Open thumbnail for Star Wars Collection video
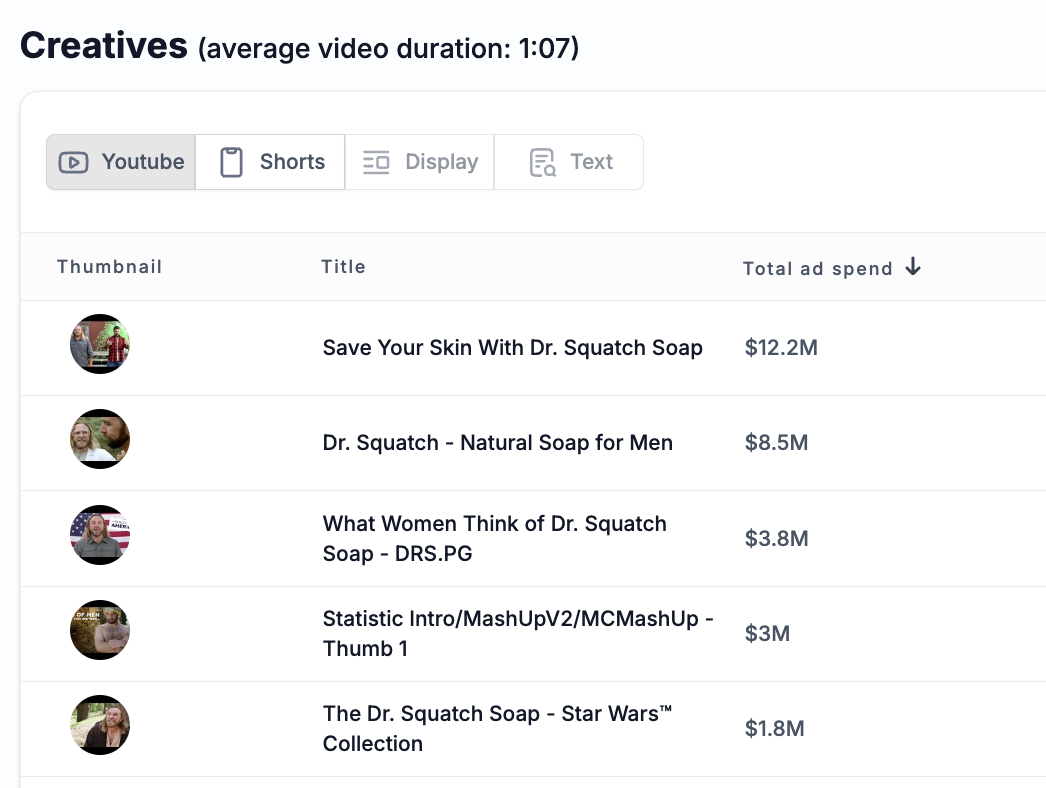 point(100,725)
